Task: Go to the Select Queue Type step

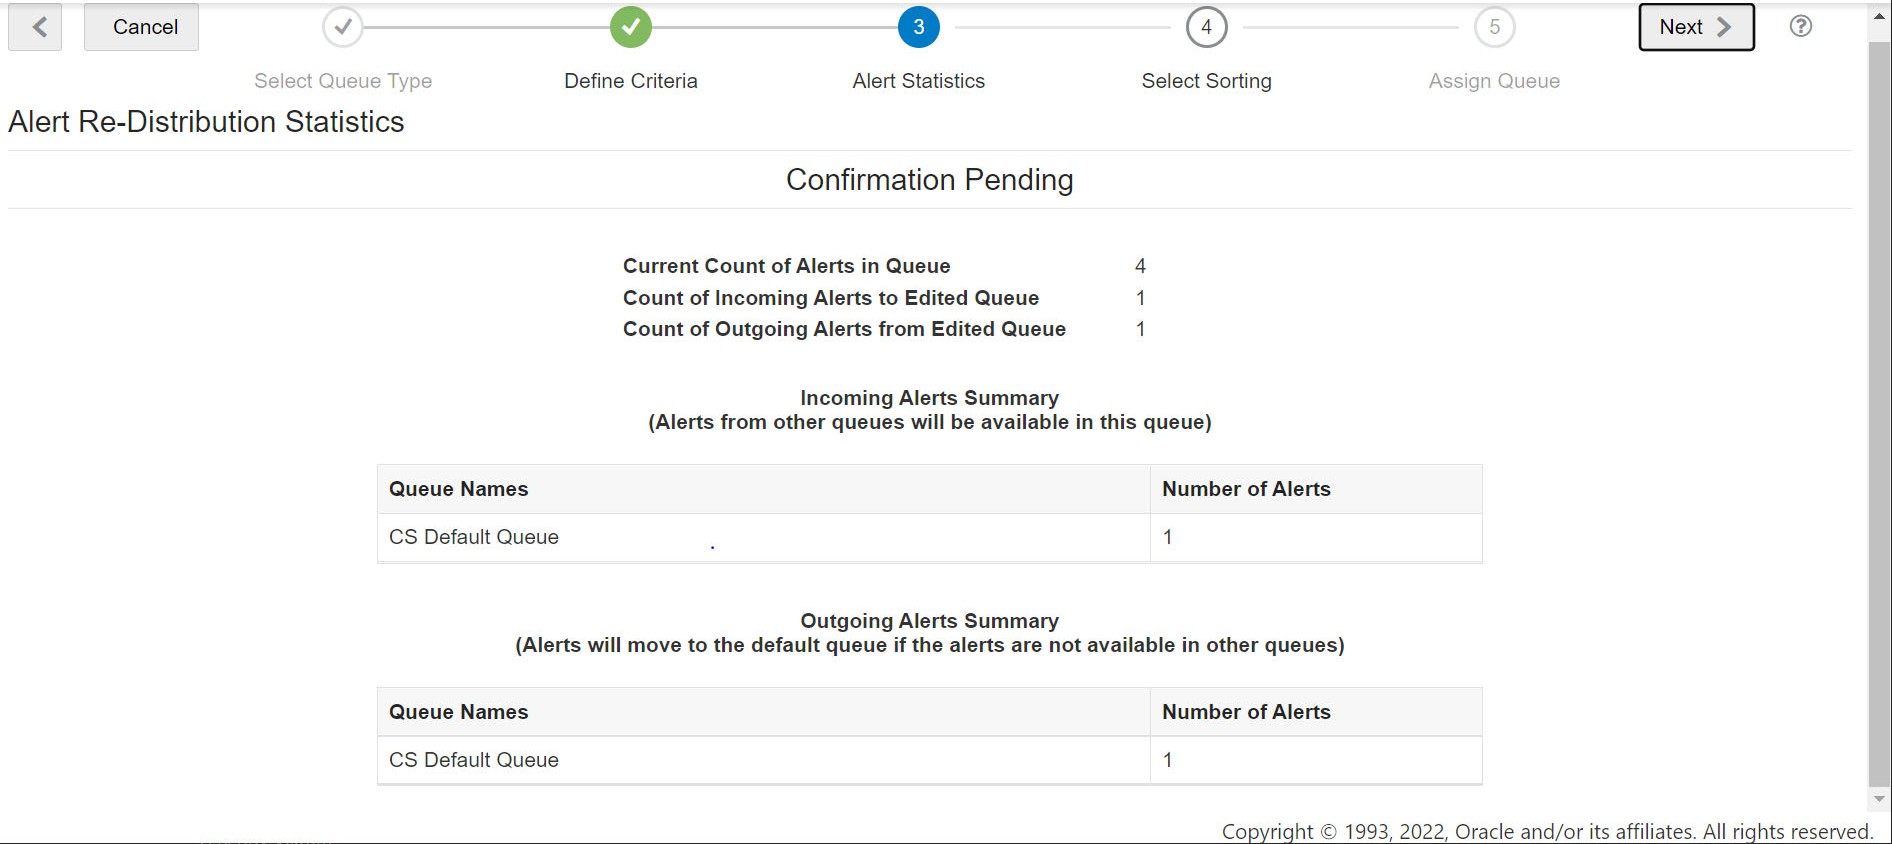Action: click(x=343, y=81)
